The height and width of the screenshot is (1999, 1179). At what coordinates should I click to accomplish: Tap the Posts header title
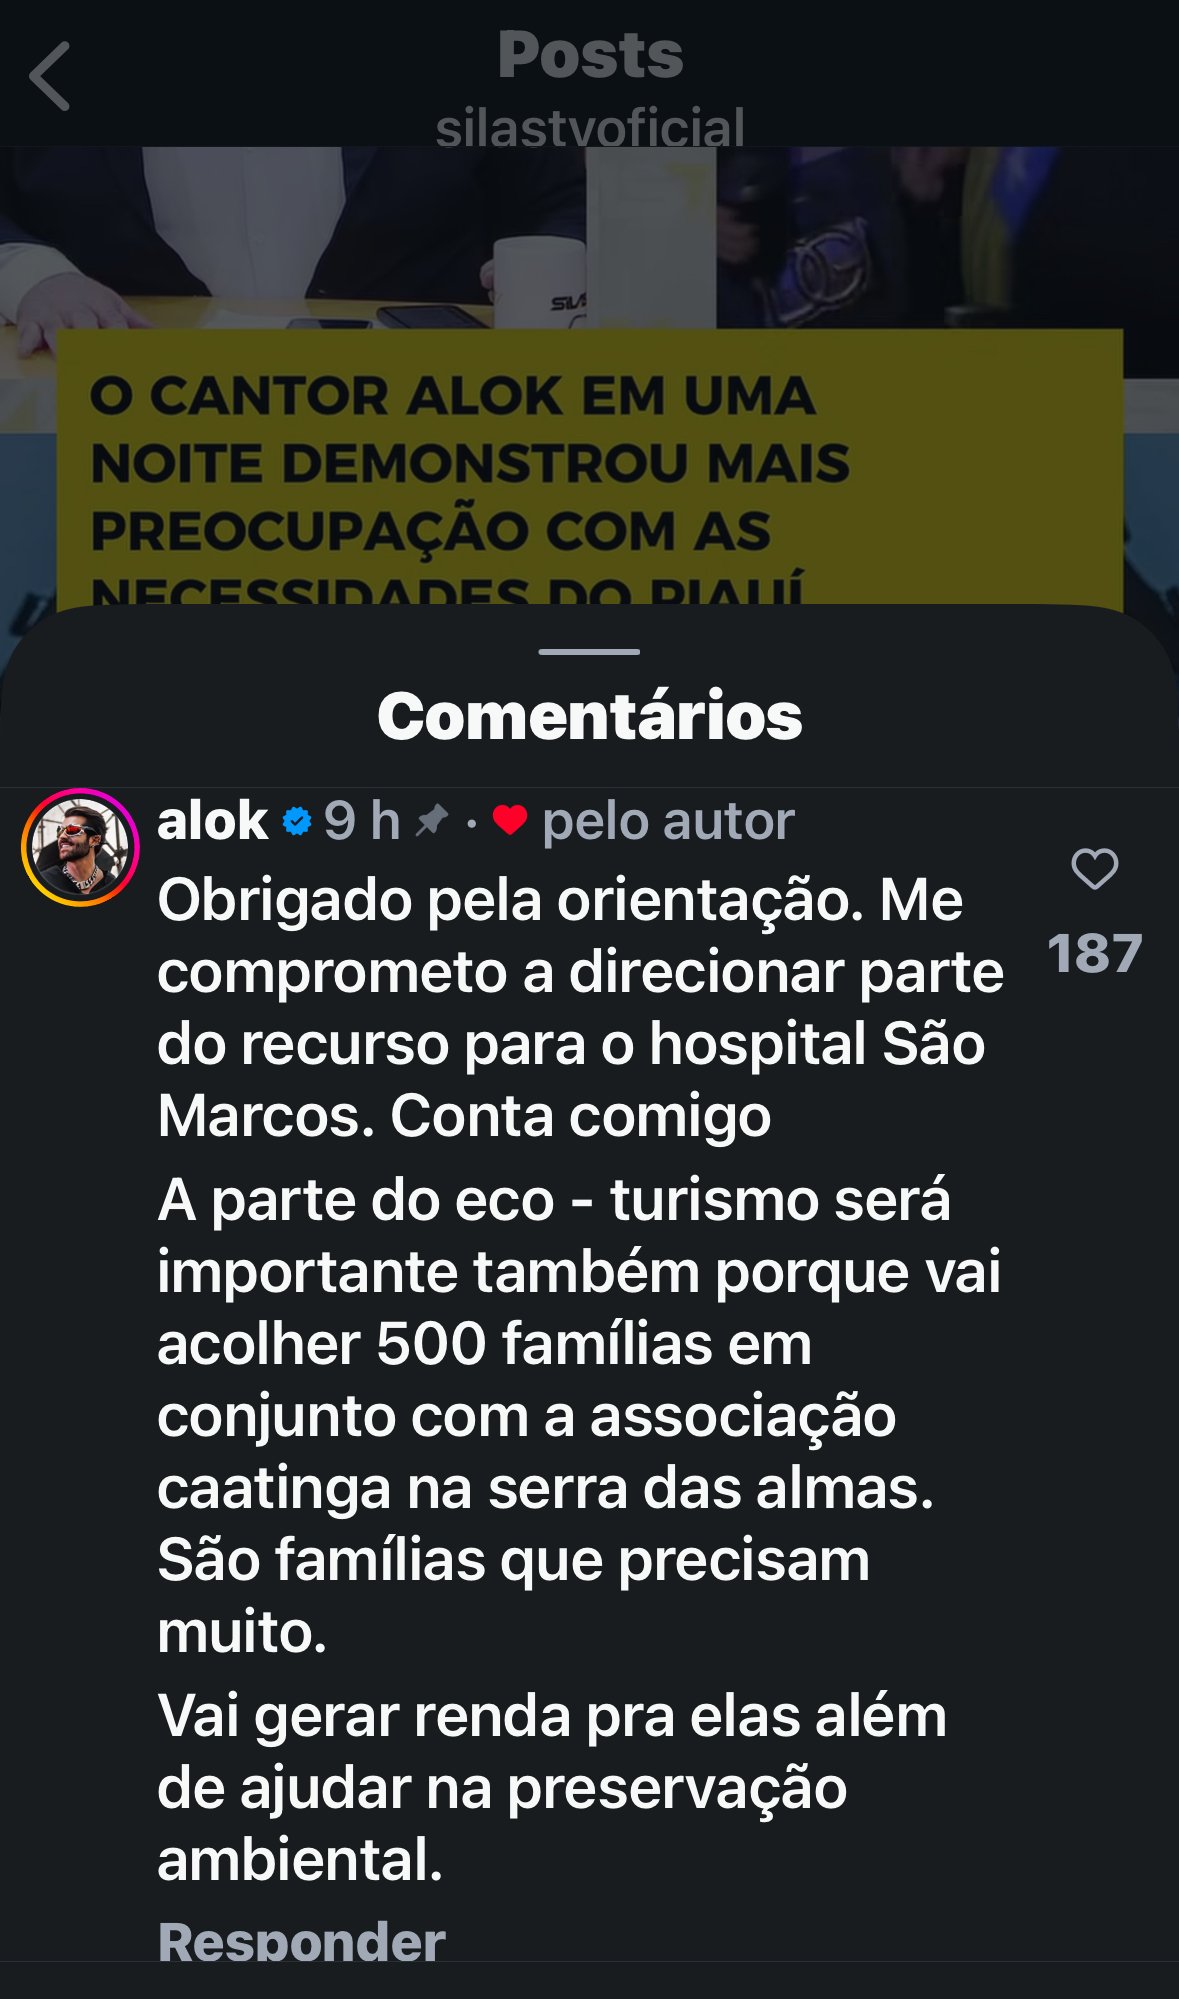(x=590, y=55)
